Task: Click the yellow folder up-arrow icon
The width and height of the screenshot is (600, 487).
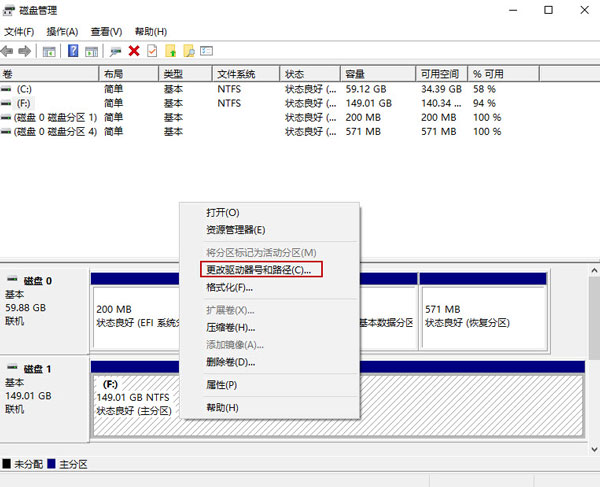Action: click(x=171, y=51)
